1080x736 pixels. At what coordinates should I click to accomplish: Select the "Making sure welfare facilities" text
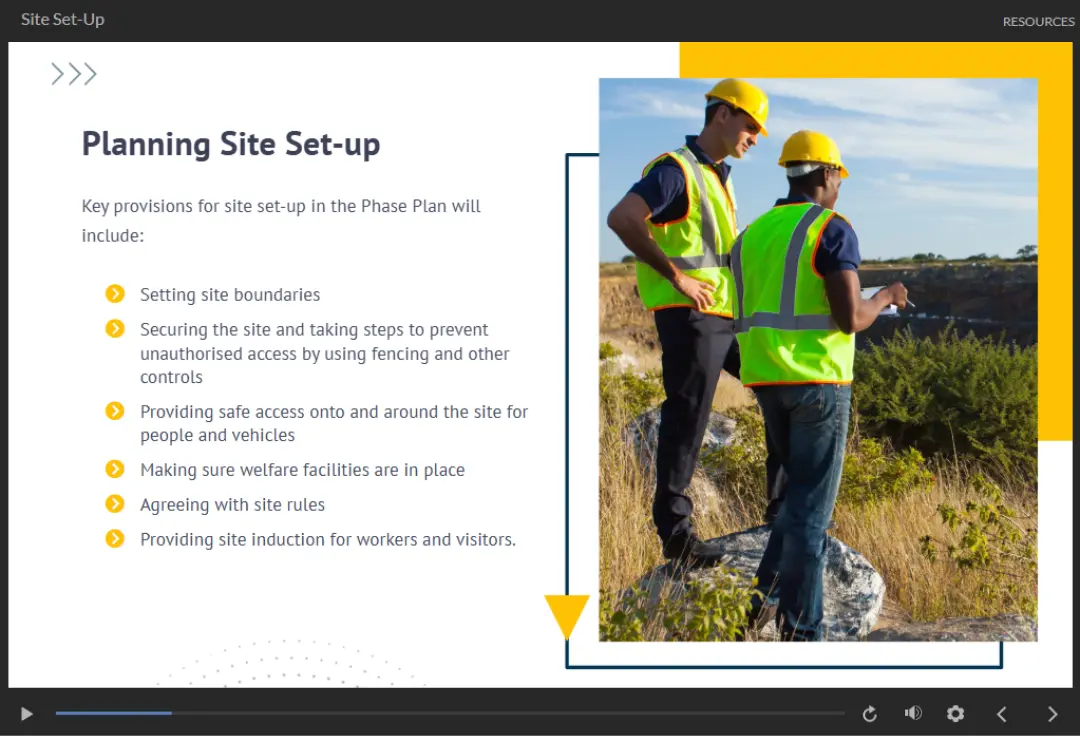coord(302,470)
